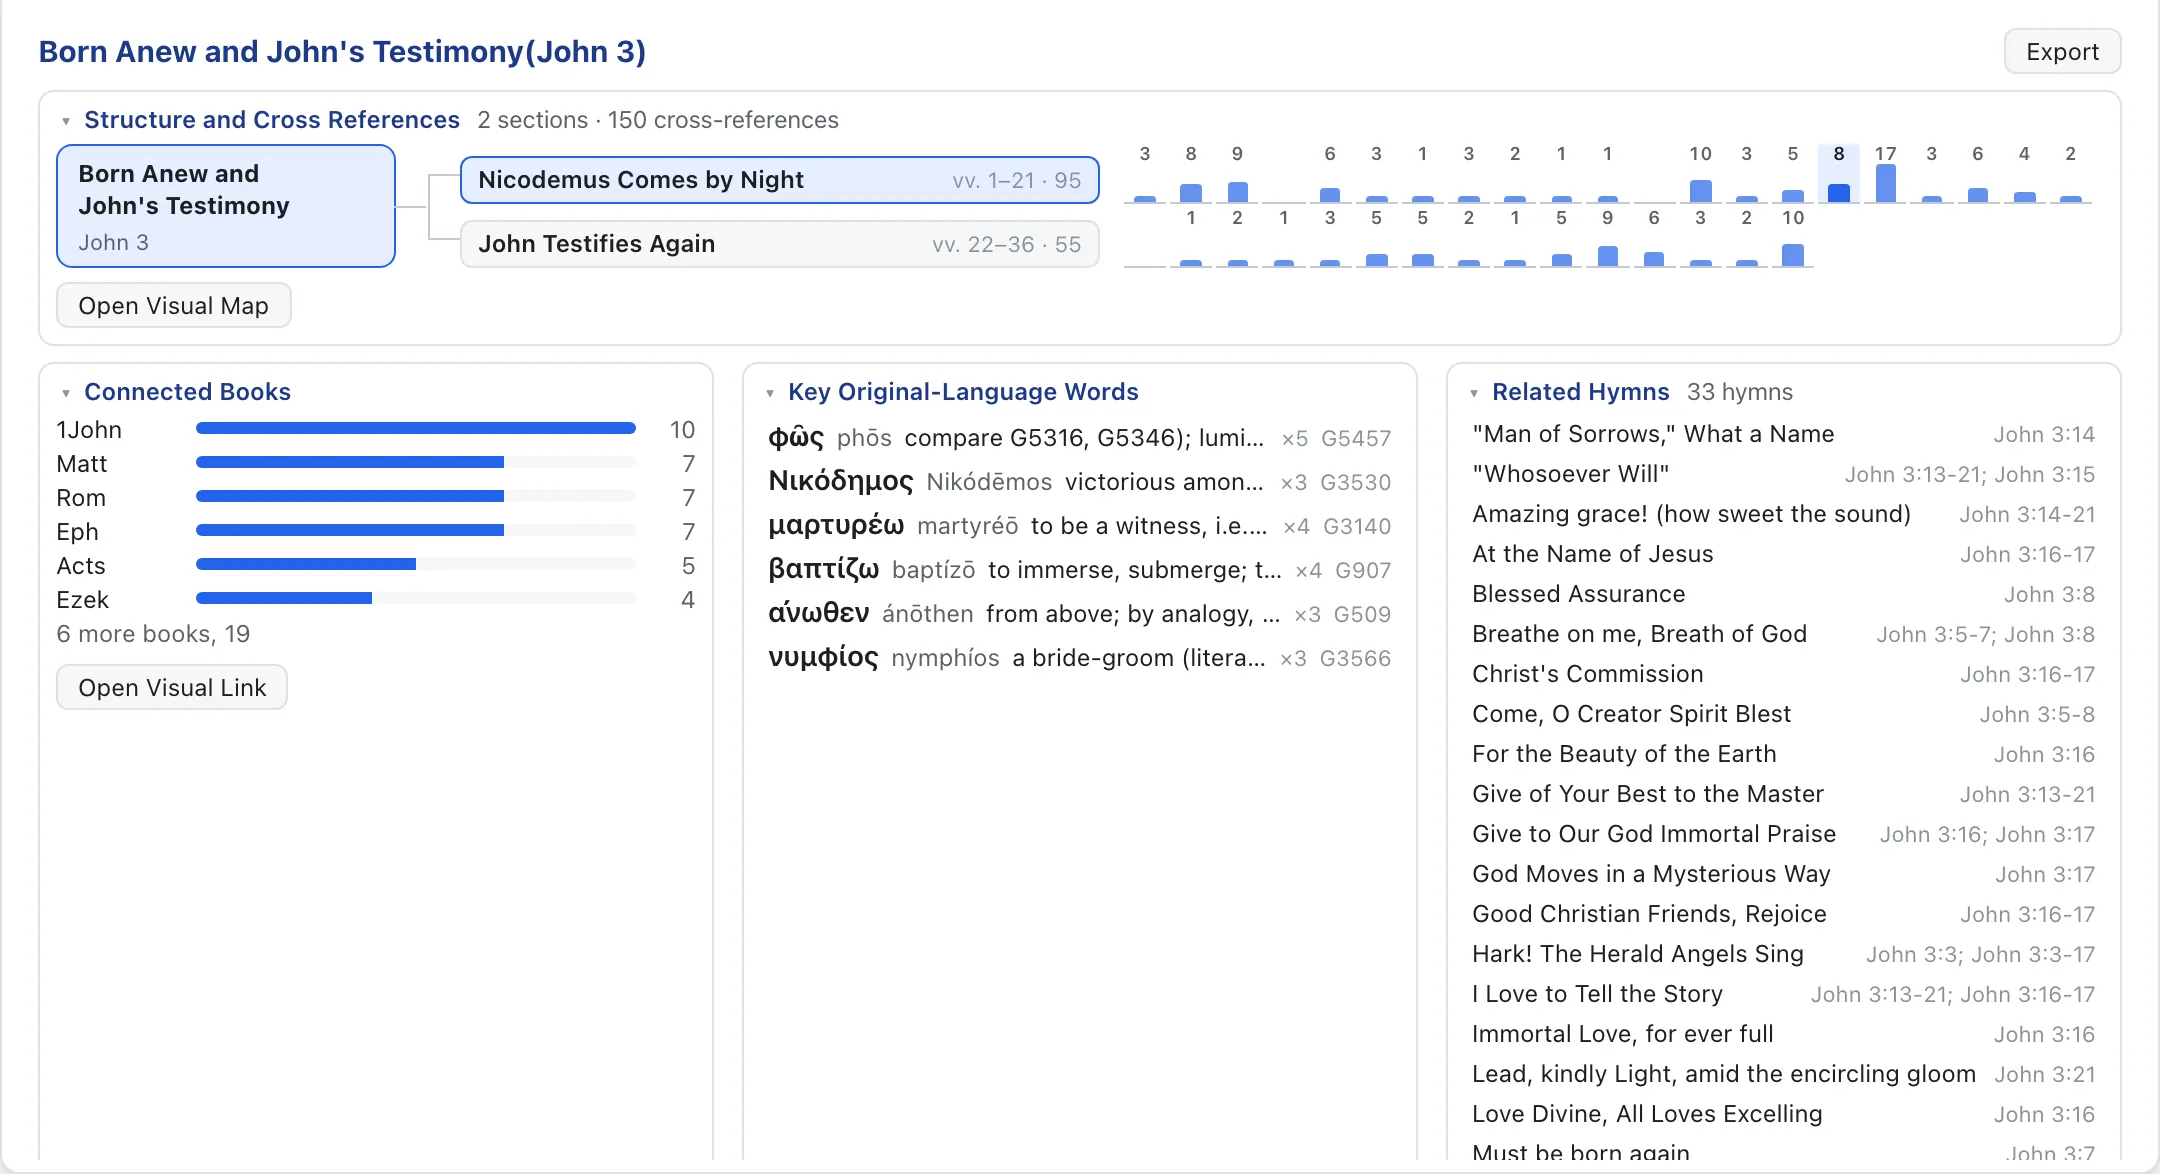Open the μαρτυρέω martyréō word entry

point(1079,525)
